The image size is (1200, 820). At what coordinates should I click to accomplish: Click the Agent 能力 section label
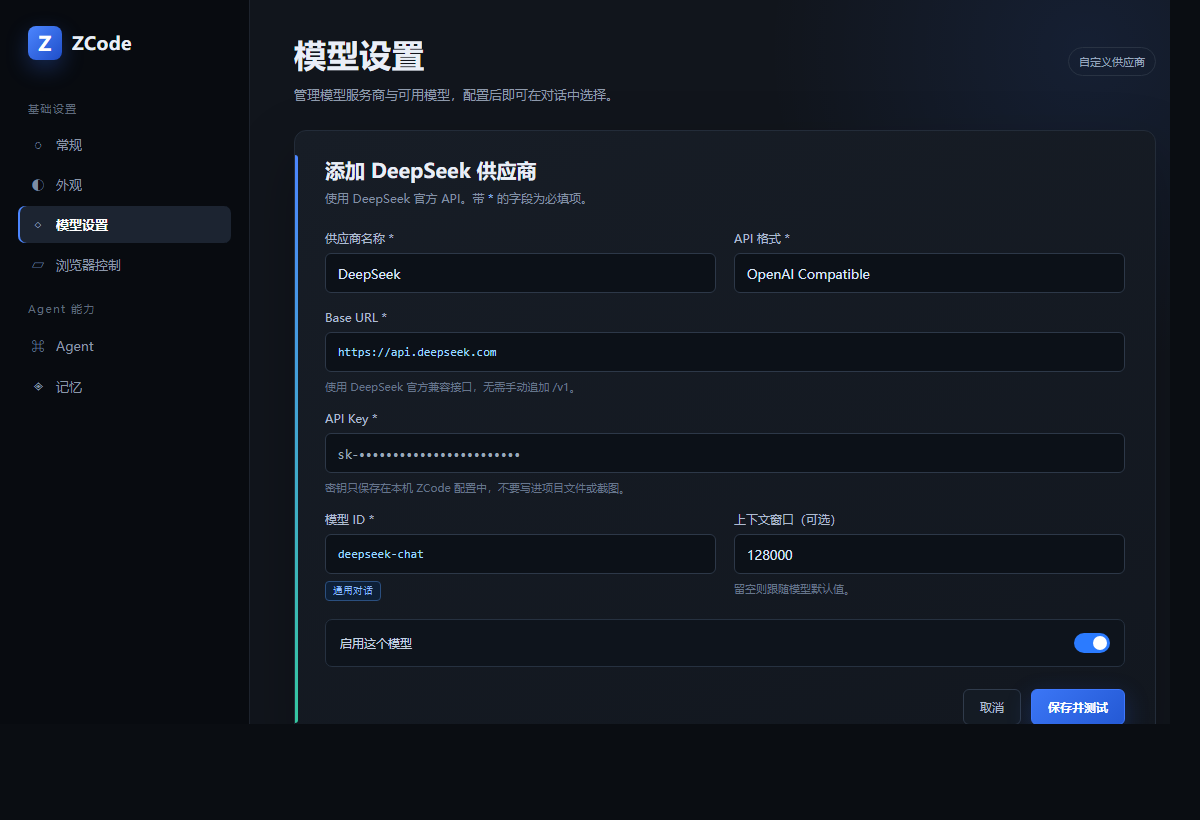point(61,310)
